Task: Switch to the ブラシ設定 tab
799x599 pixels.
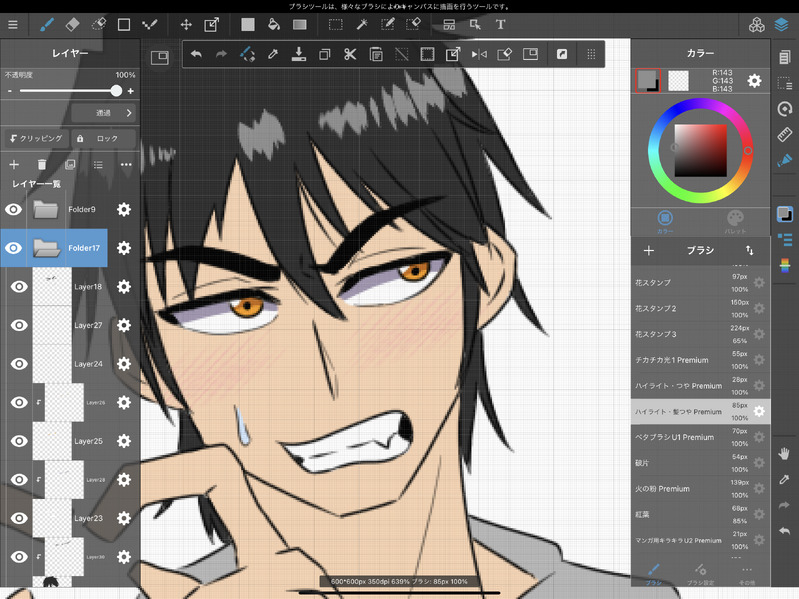Action: (700, 574)
